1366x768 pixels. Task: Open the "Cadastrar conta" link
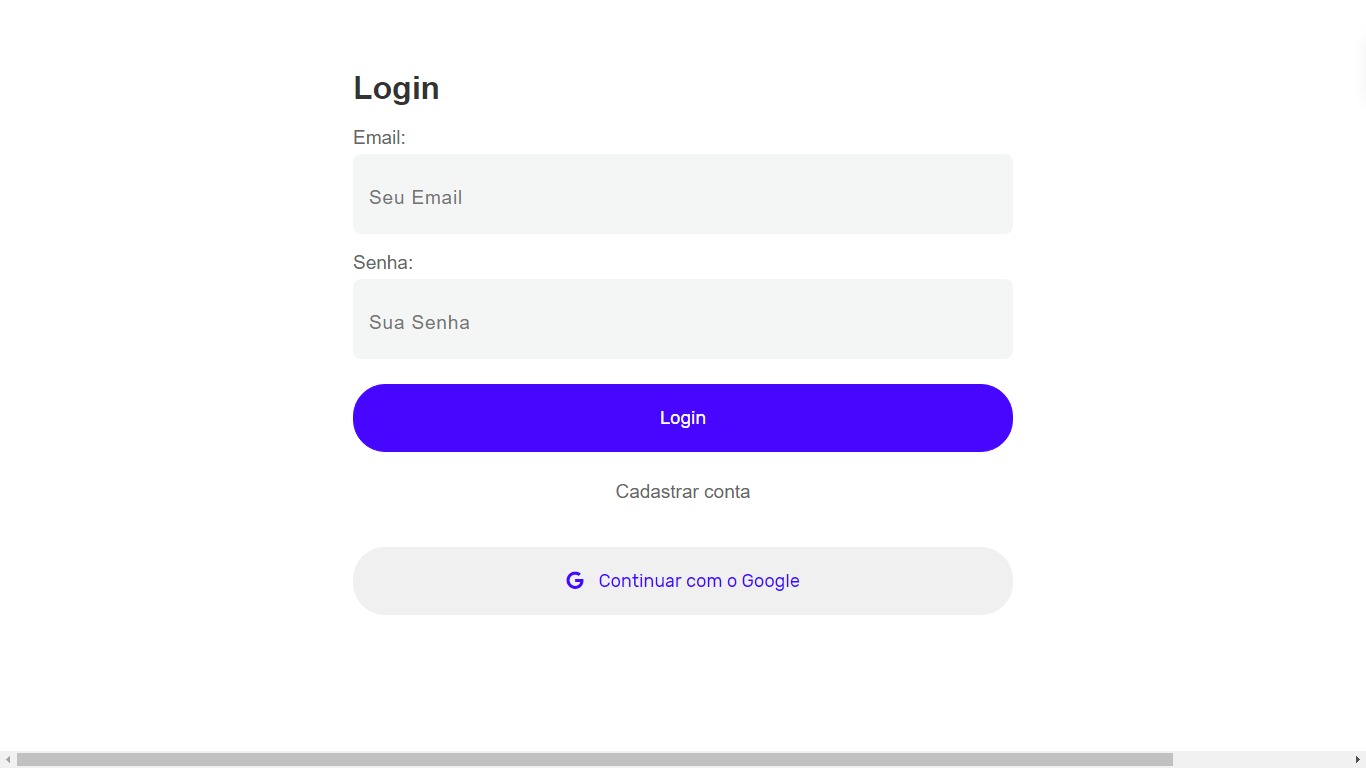click(683, 492)
